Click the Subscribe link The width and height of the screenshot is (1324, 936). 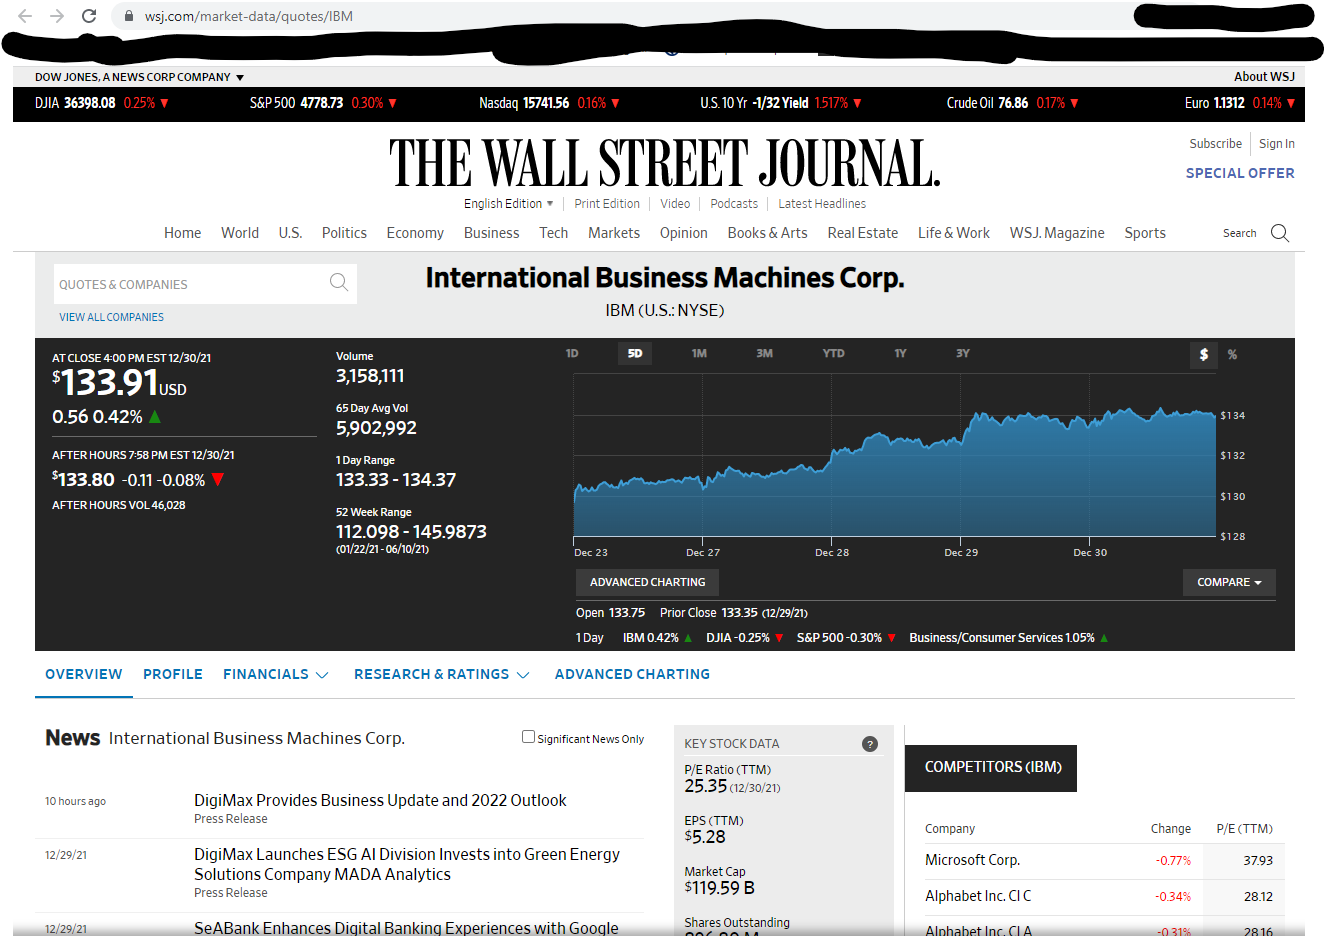1215,144
